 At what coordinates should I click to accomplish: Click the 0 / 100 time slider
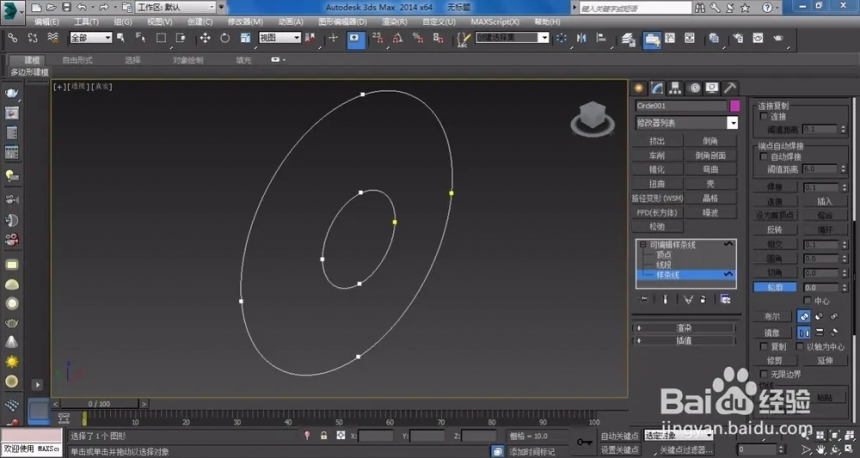tap(99, 404)
